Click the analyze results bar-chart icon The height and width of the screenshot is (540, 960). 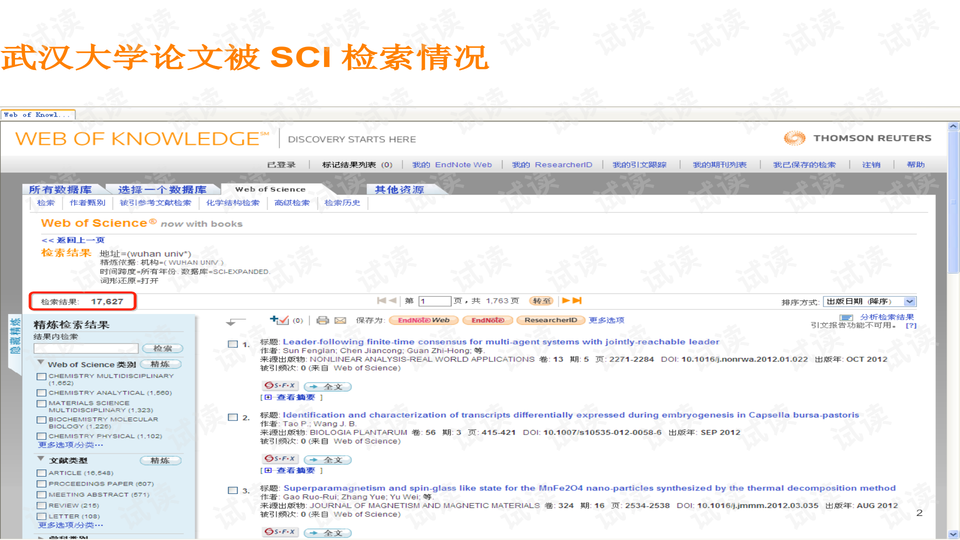click(846, 317)
